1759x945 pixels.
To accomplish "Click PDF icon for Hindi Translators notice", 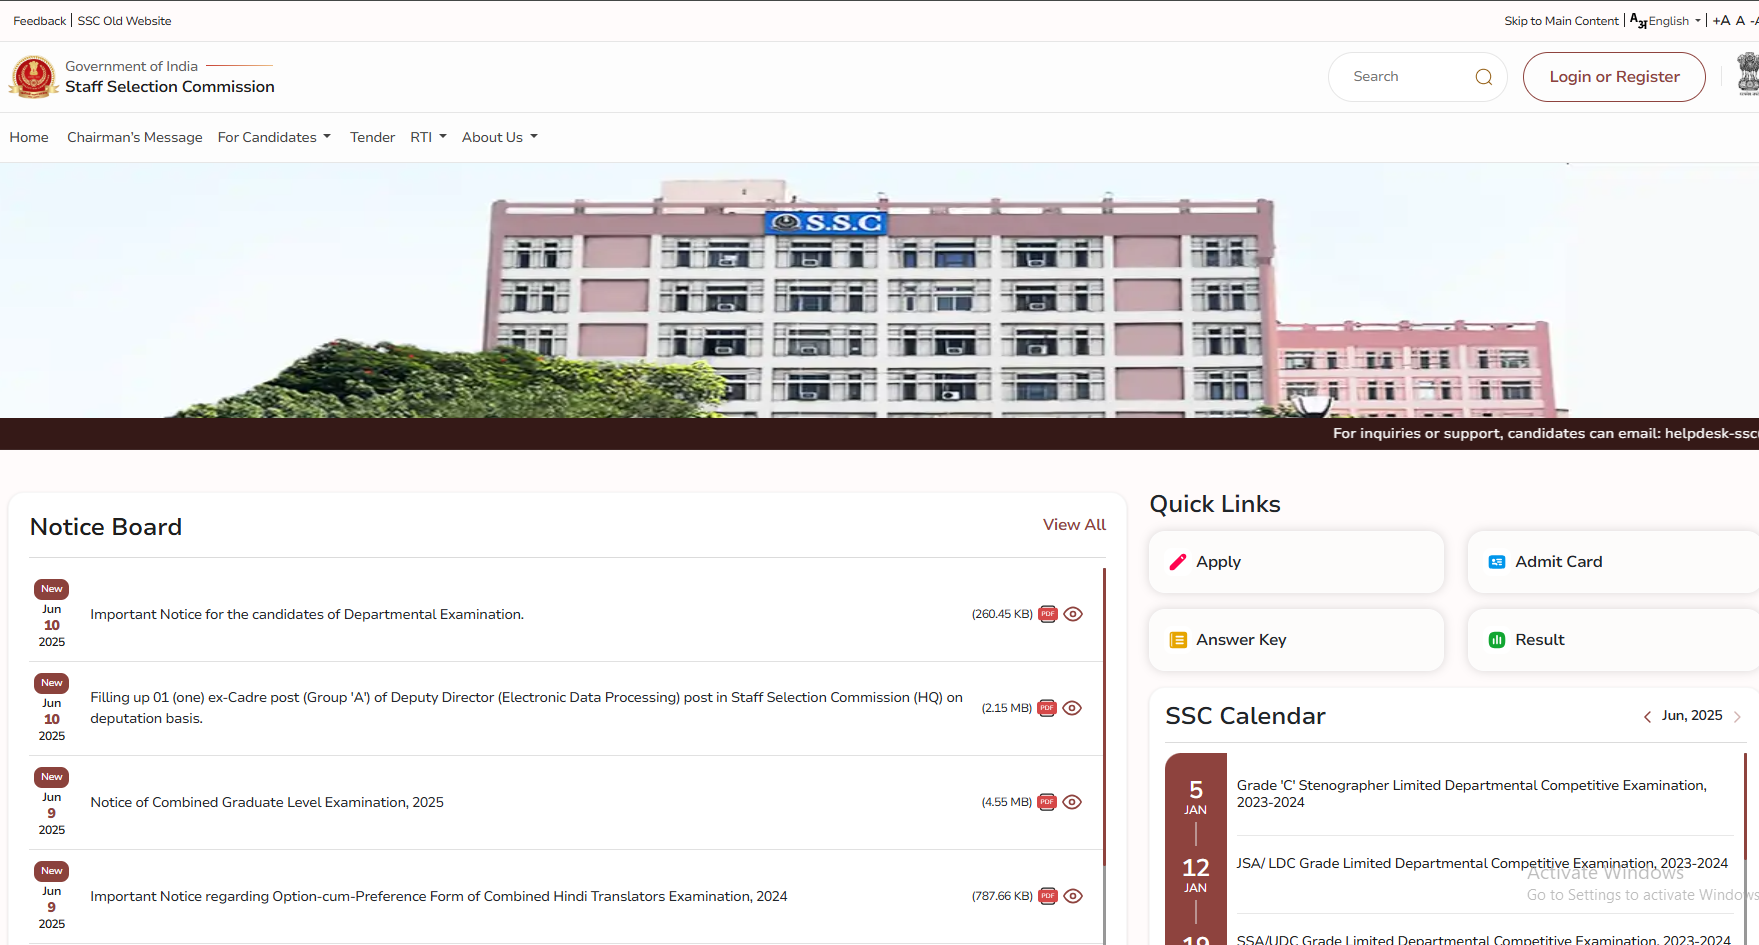I will 1047,896.
